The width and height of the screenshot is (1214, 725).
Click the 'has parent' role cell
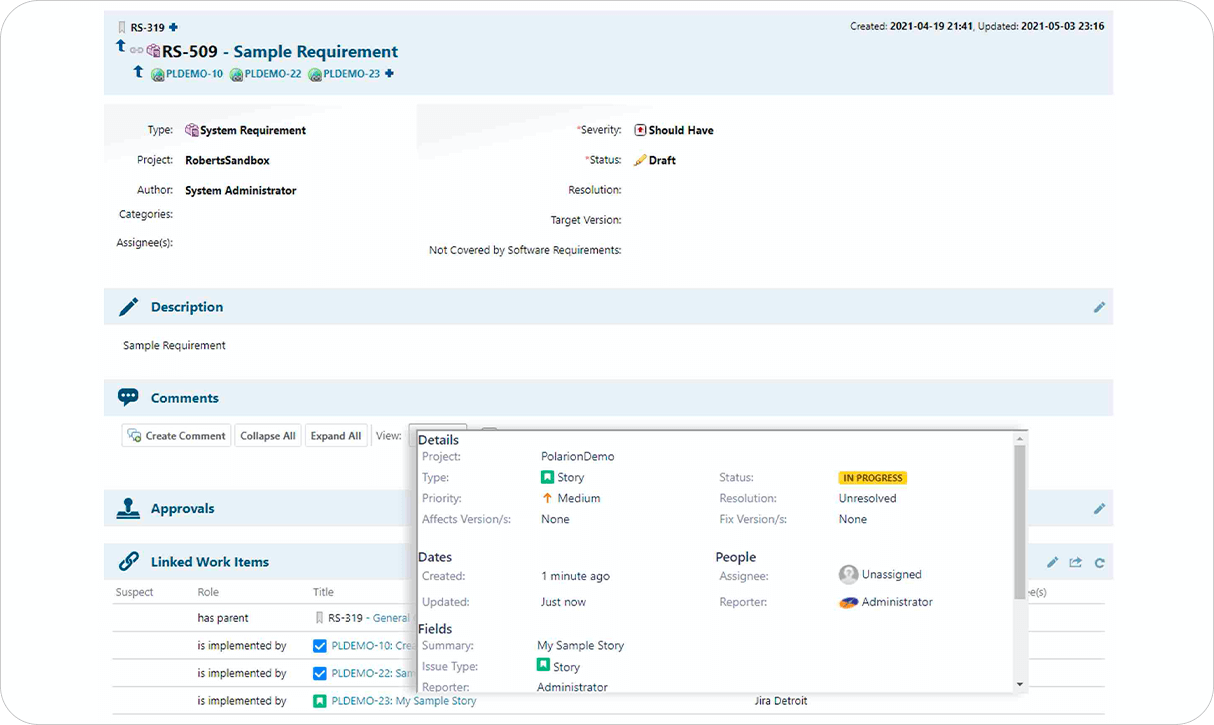click(x=223, y=618)
